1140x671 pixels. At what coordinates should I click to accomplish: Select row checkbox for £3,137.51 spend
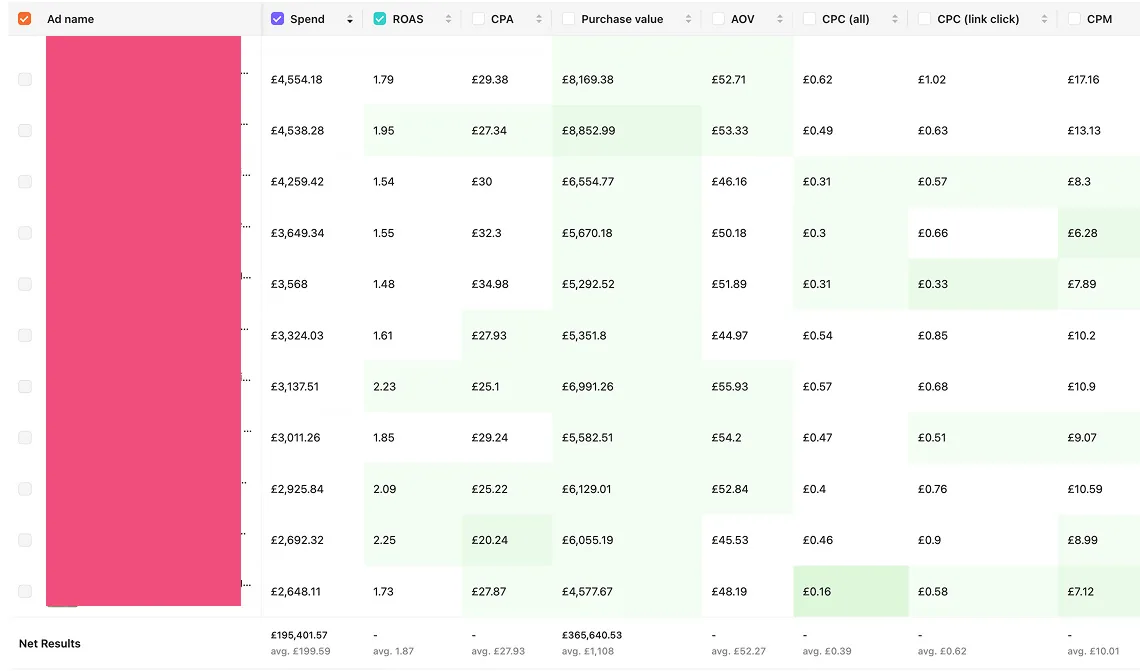click(x=25, y=387)
